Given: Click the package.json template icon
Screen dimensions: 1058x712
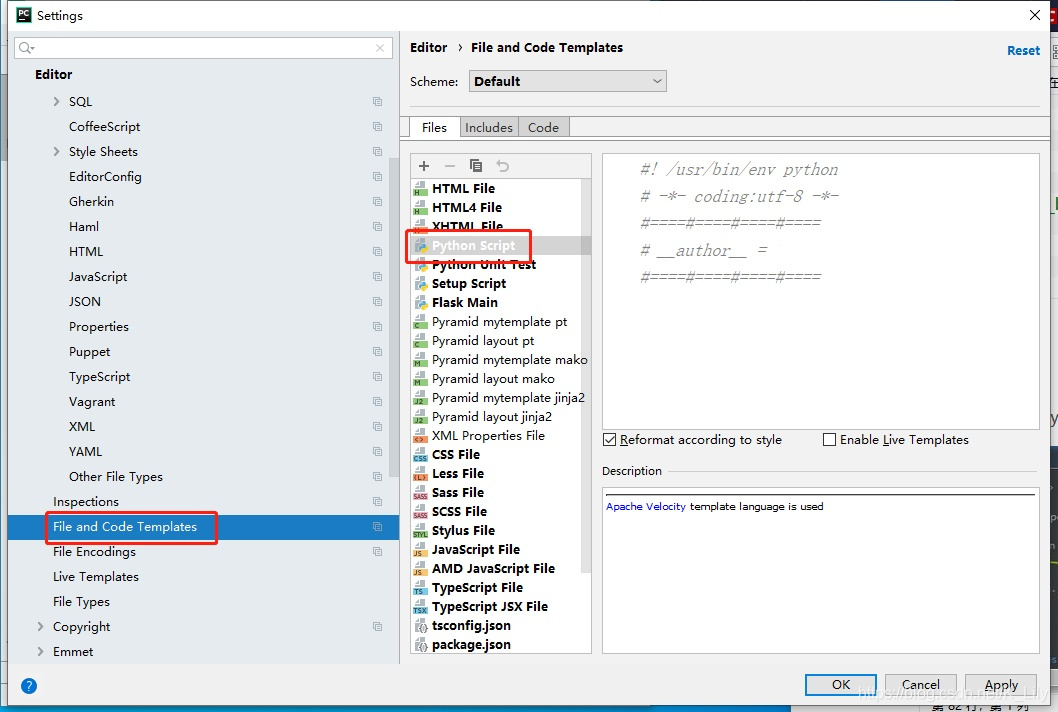Looking at the screenshot, I should click(x=420, y=645).
